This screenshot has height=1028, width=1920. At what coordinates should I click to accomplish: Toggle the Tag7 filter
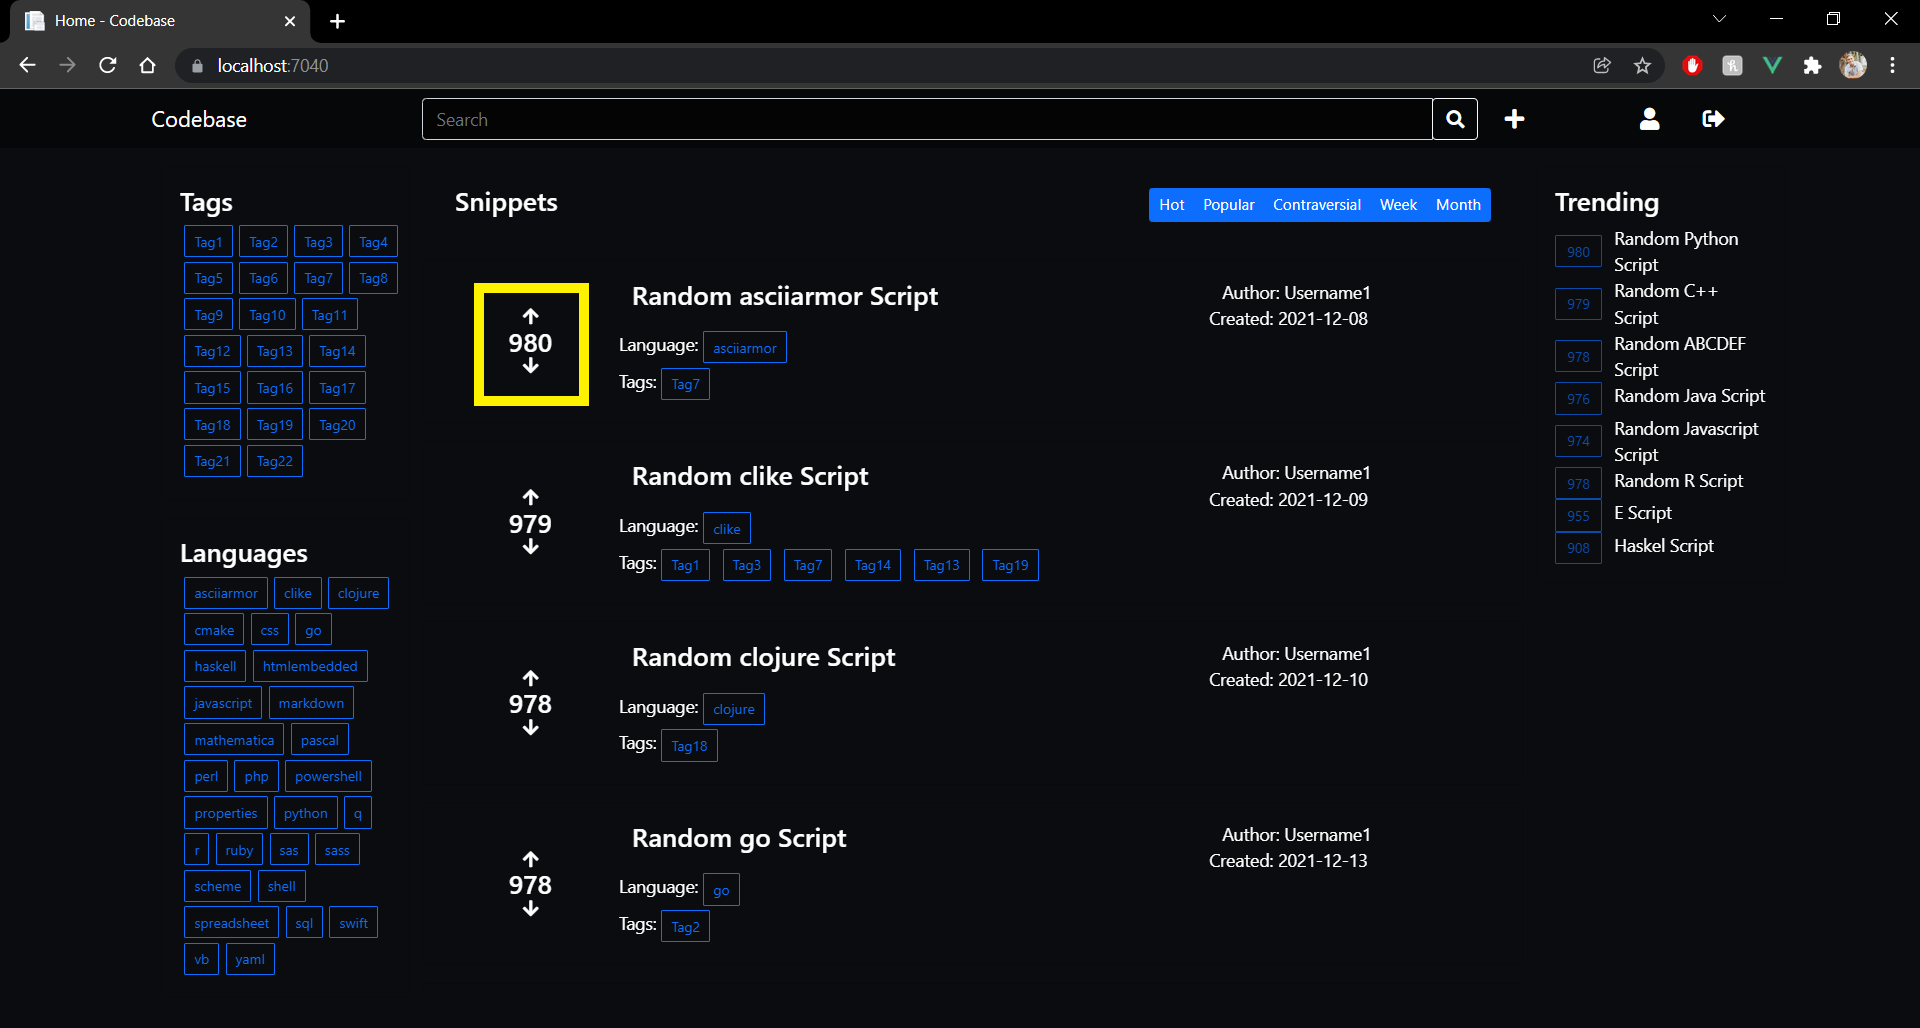[x=318, y=277]
